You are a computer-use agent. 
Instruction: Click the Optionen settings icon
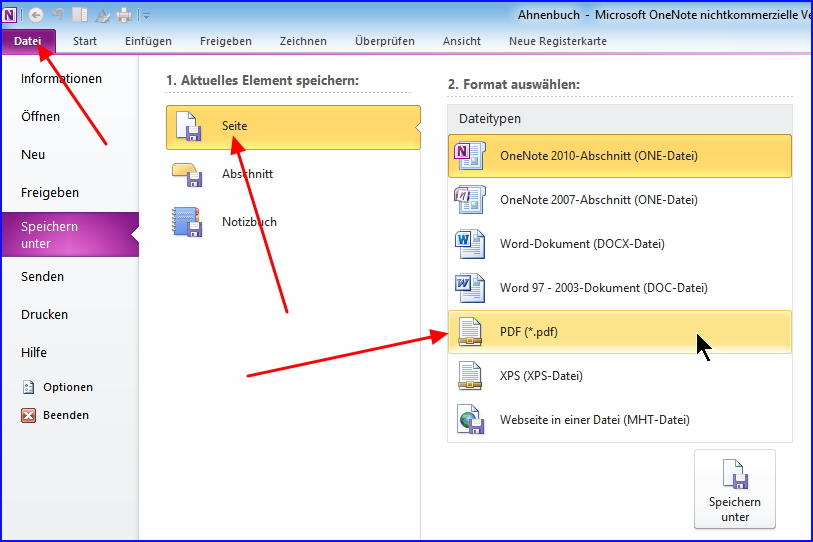click(x=29, y=387)
